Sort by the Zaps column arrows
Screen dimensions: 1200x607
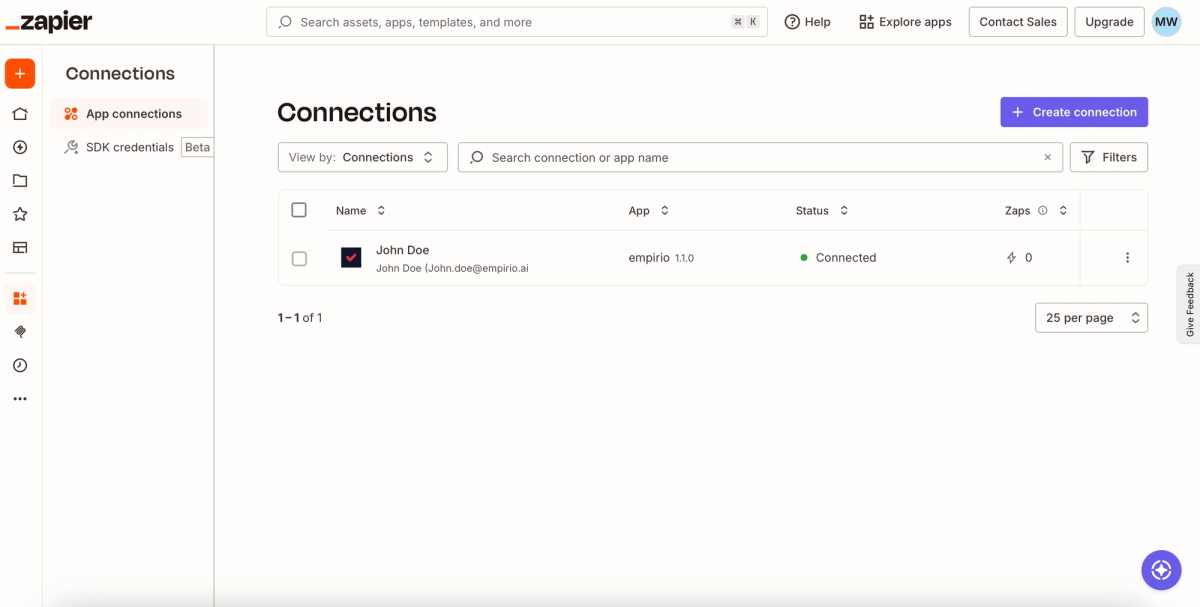[1063, 211]
